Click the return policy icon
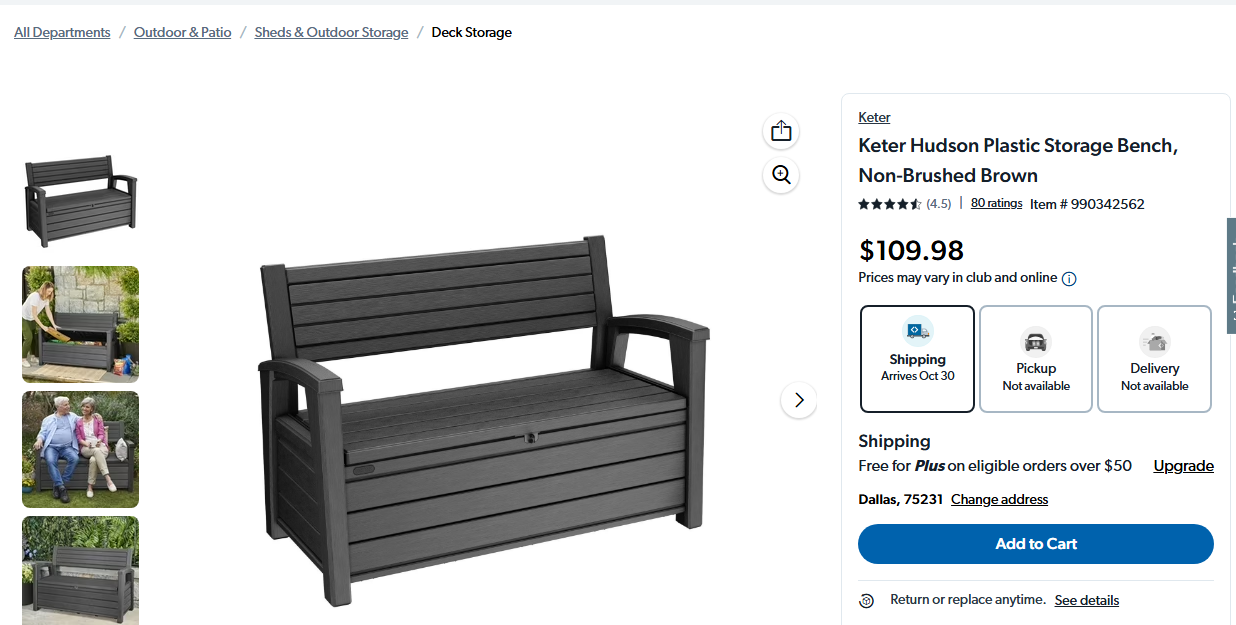1236x625 pixels. (x=867, y=601)
